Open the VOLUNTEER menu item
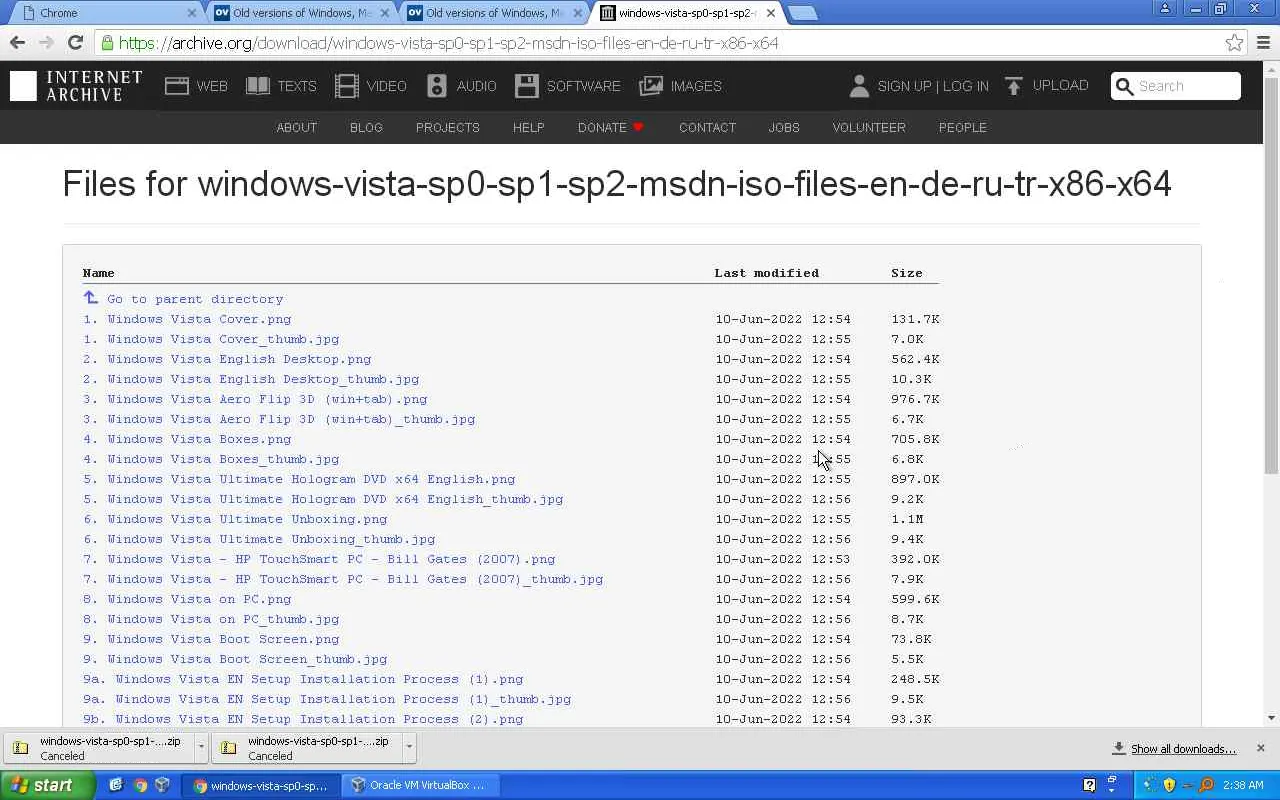This screenshot has height=800, width=1280. click(x=869, y=127)
